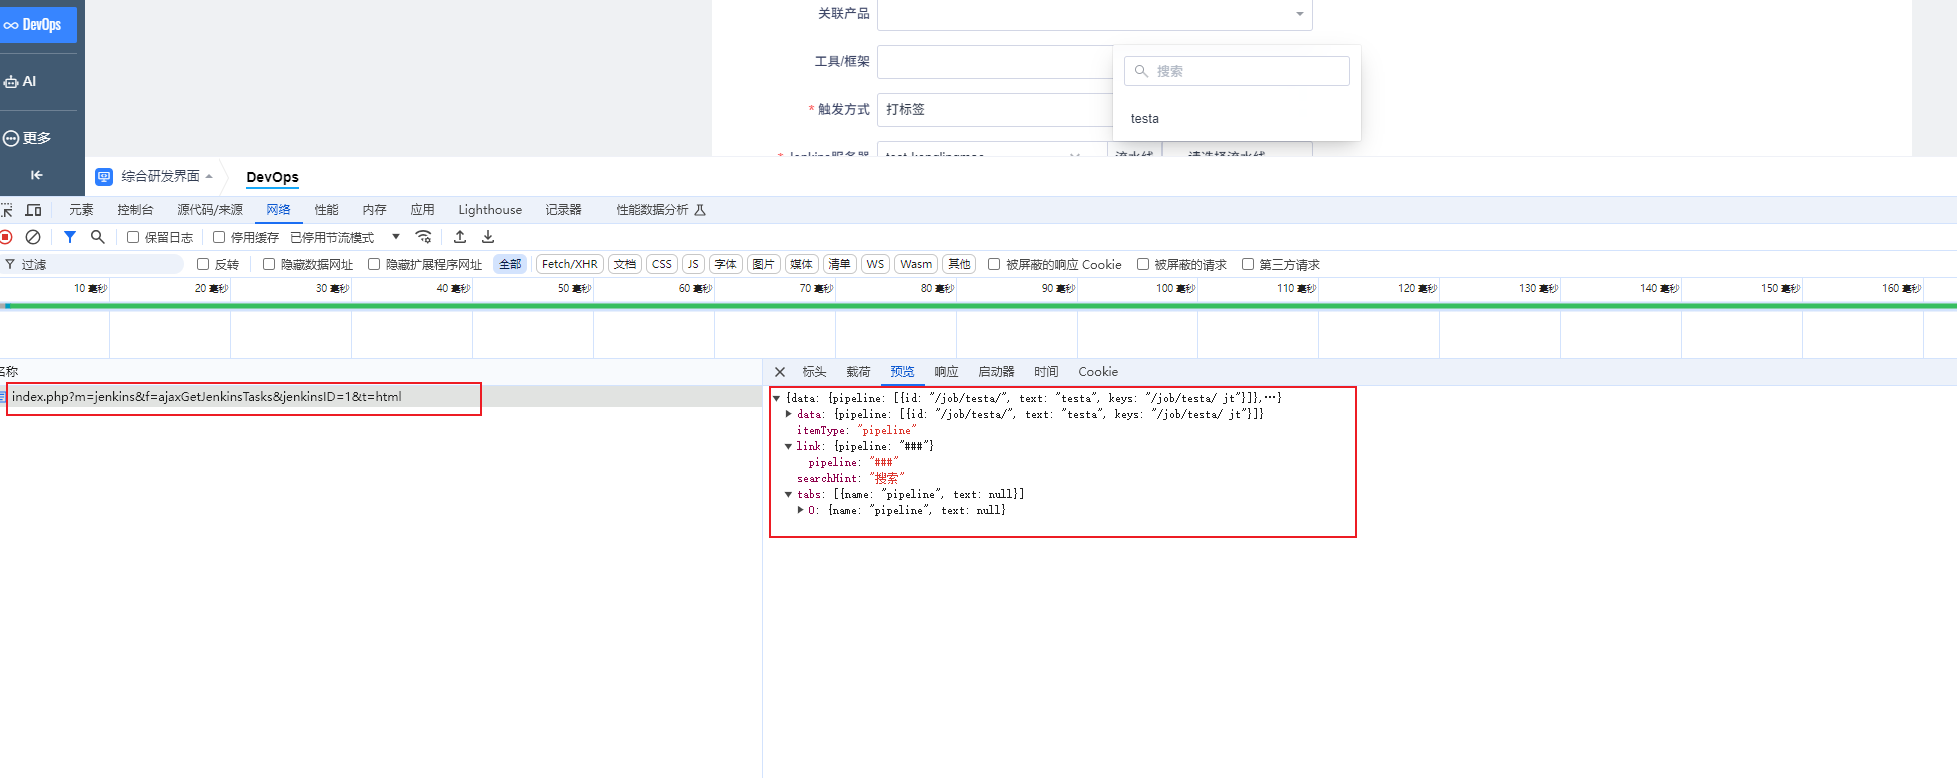Filter by CSS requests

point(662,264)
